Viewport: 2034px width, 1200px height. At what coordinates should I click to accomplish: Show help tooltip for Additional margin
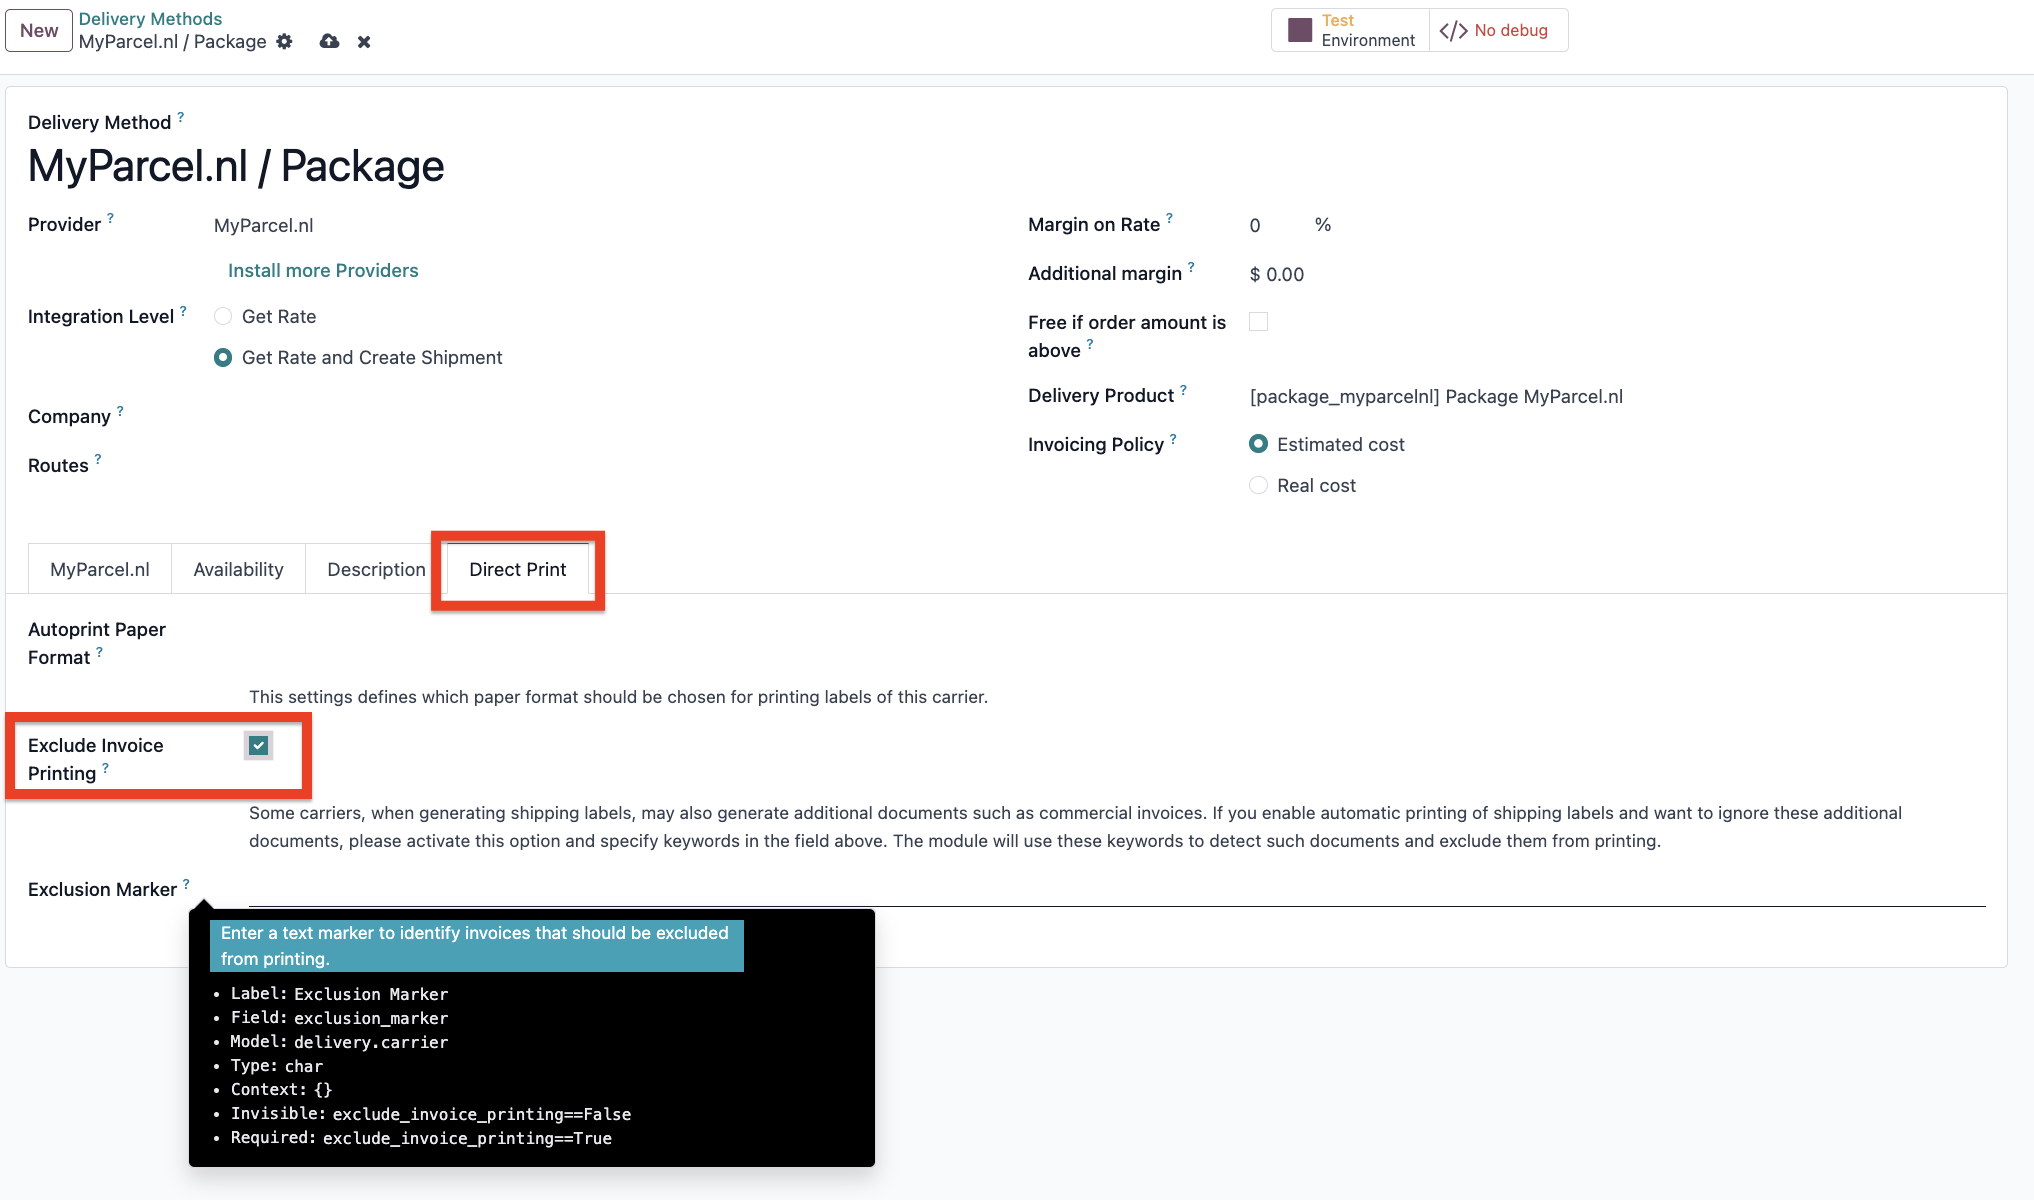click(x=1191, y=267)
